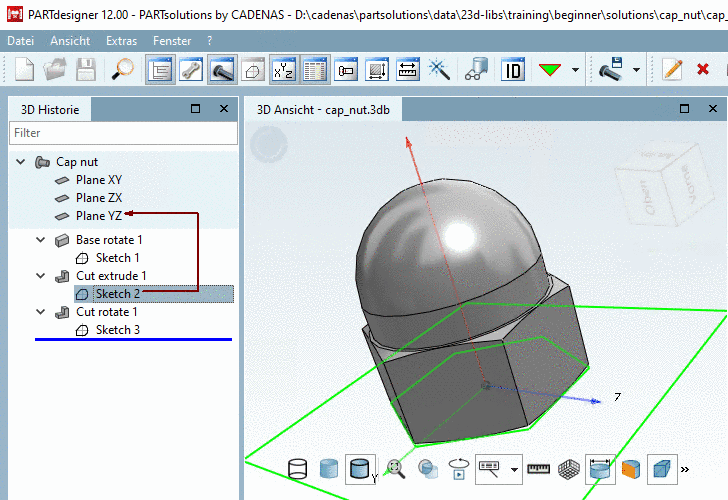The width and height of the screenshot is (728, 500).
Task: Switch to shaded-with-edges cylinder display mode
Action: click(360, 469)
